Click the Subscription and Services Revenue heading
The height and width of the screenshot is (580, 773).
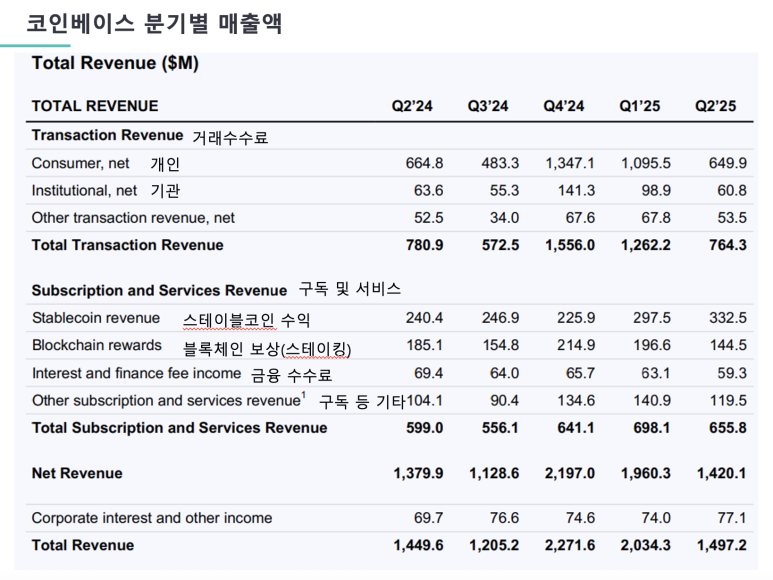(x=159, y=291)
